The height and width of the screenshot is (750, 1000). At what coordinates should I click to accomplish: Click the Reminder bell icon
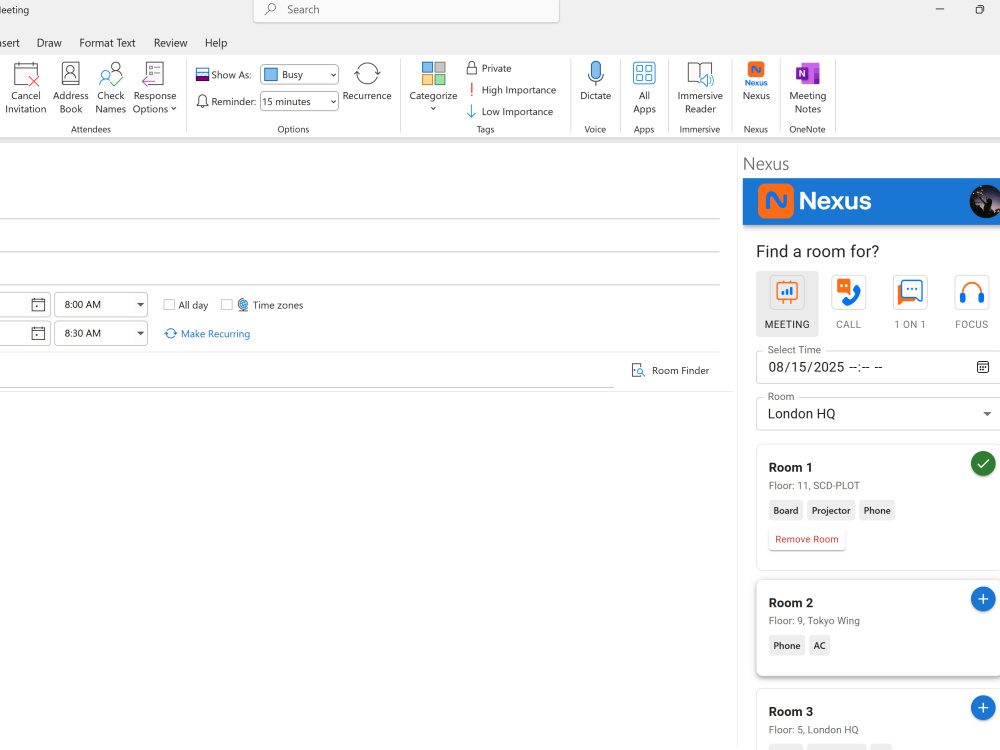pyautogui.click(x=202, y=101)
